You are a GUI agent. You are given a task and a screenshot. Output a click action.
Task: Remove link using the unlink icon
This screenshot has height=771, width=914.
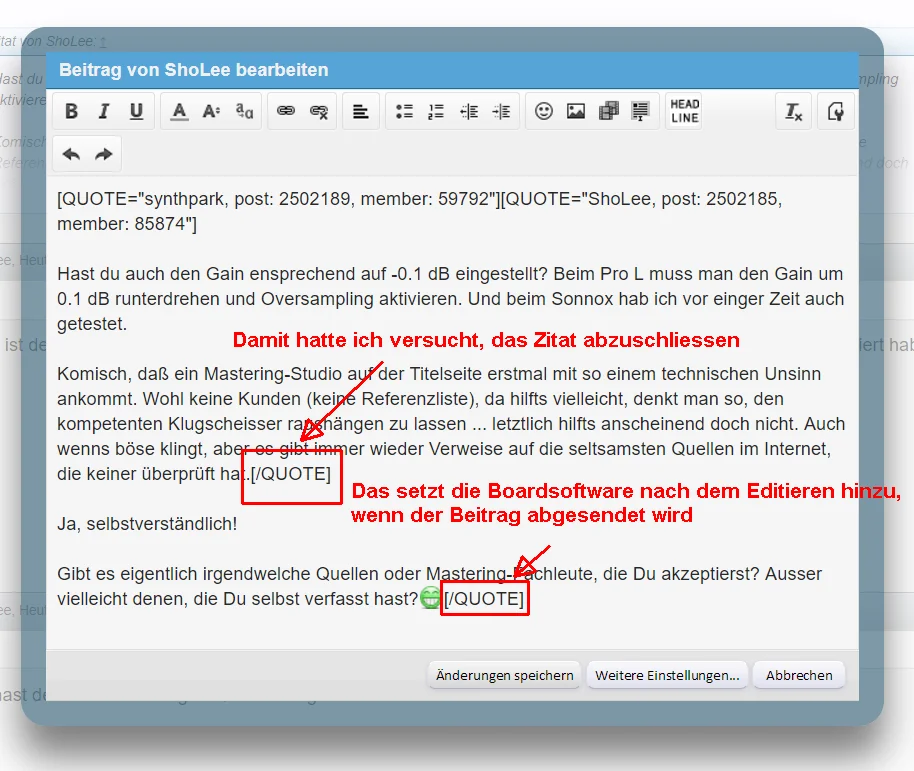(319, 111)
